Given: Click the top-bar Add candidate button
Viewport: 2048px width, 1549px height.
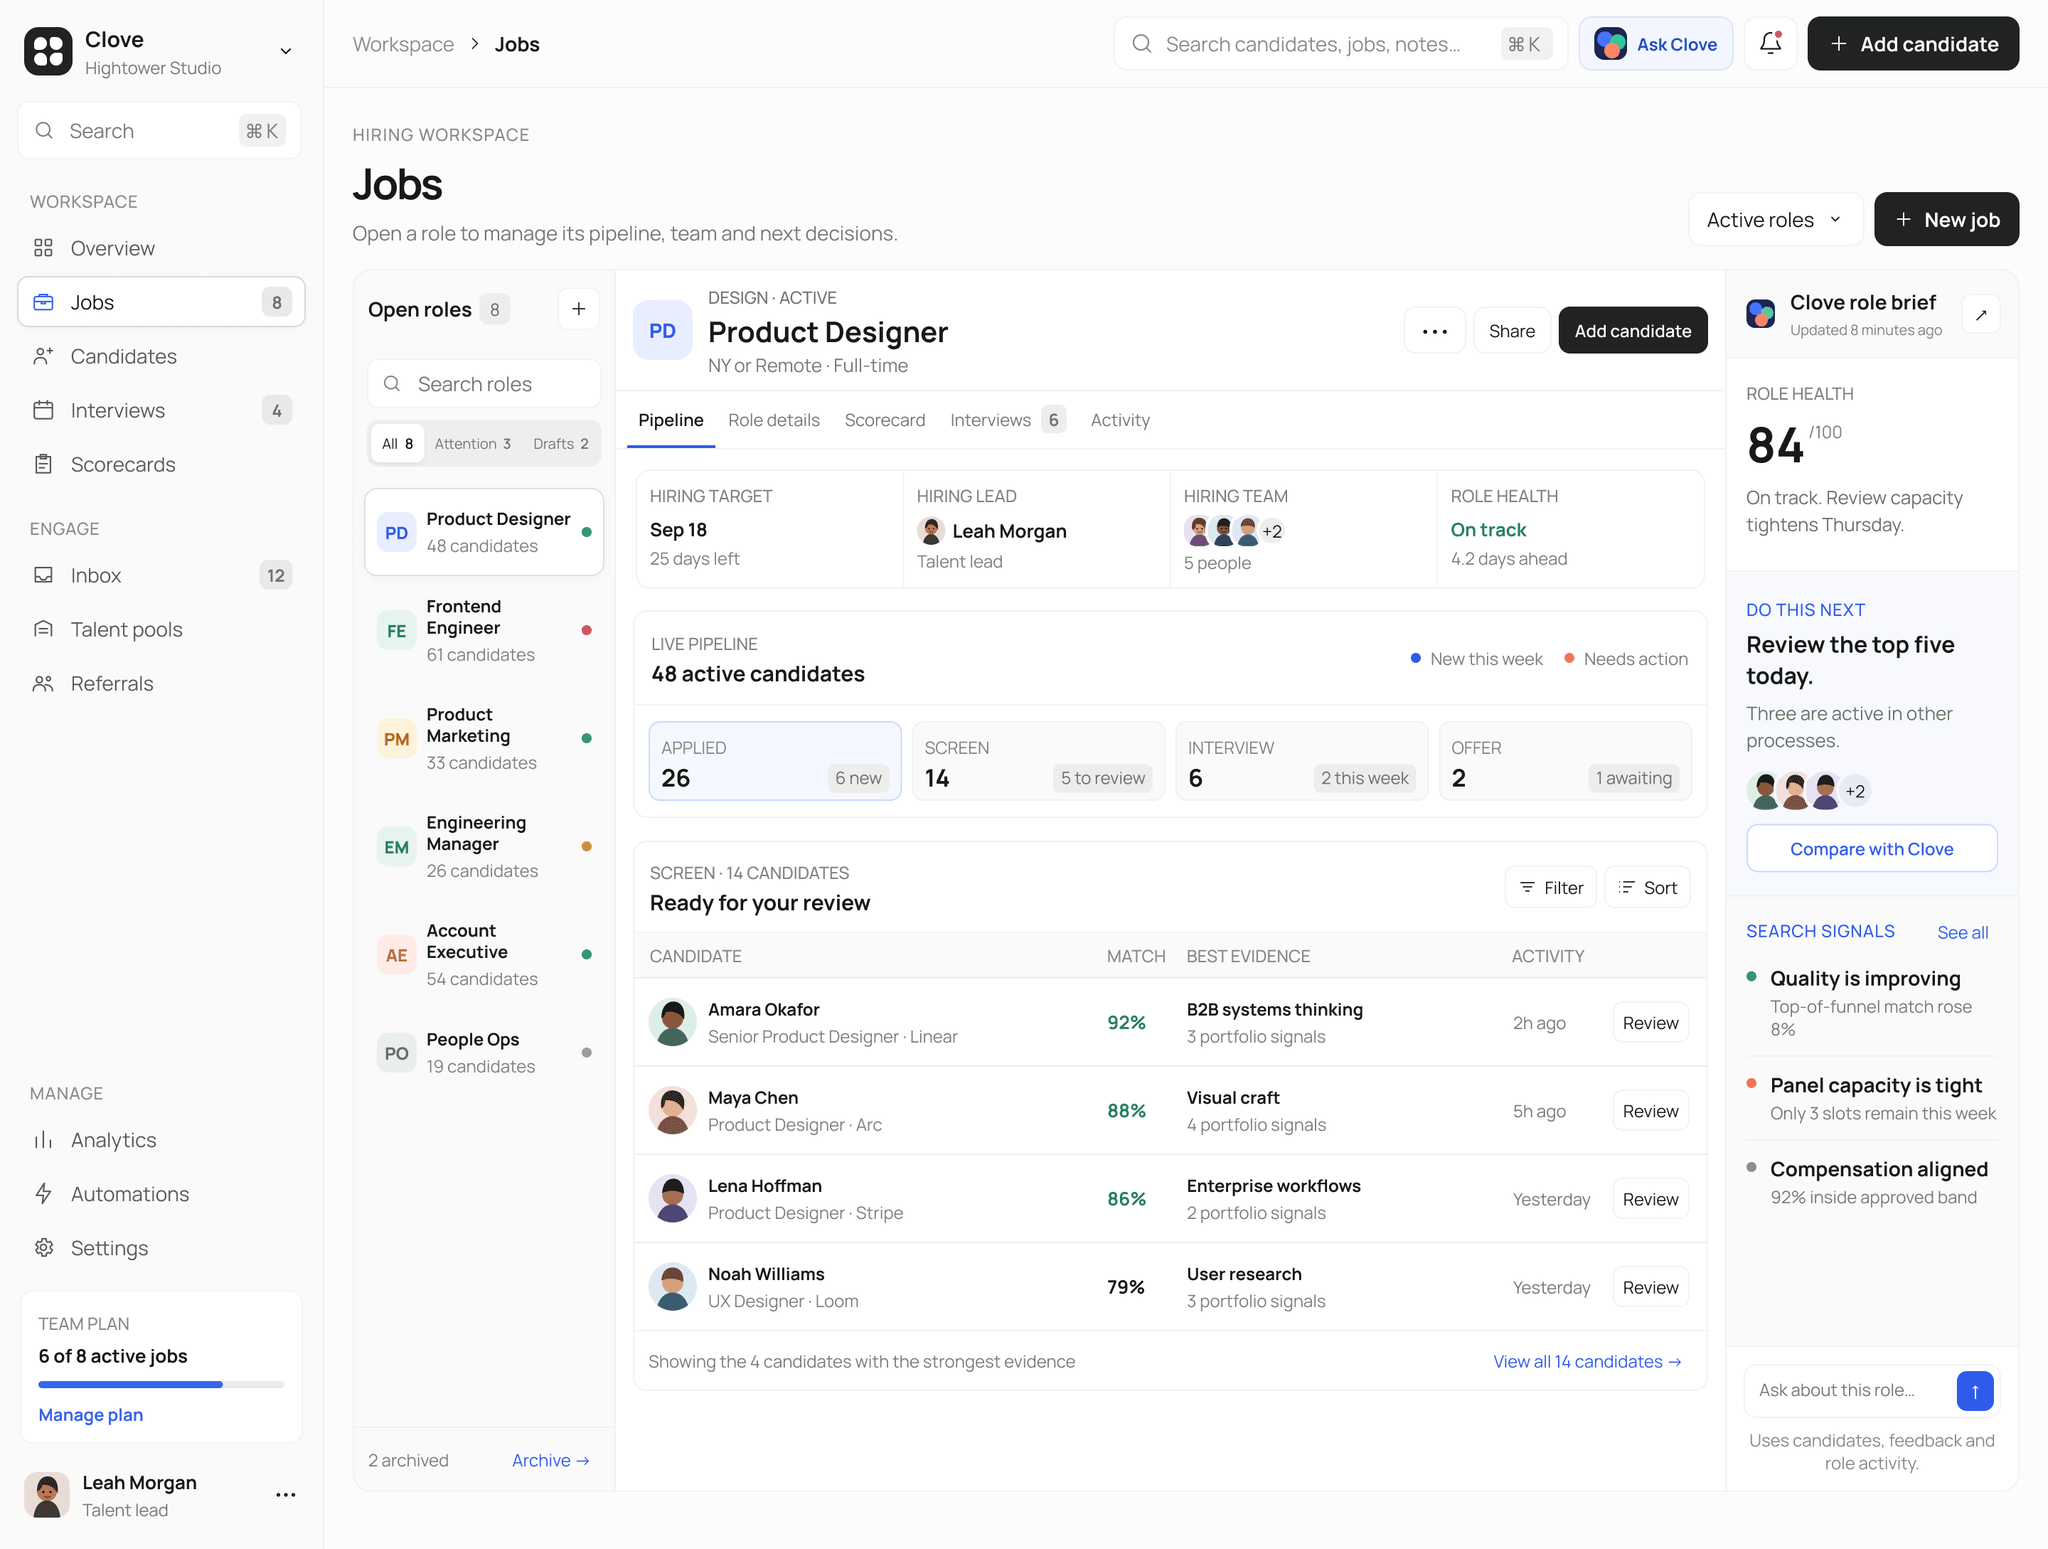Looking at the screenshot, I should [x=1913, y=44].
